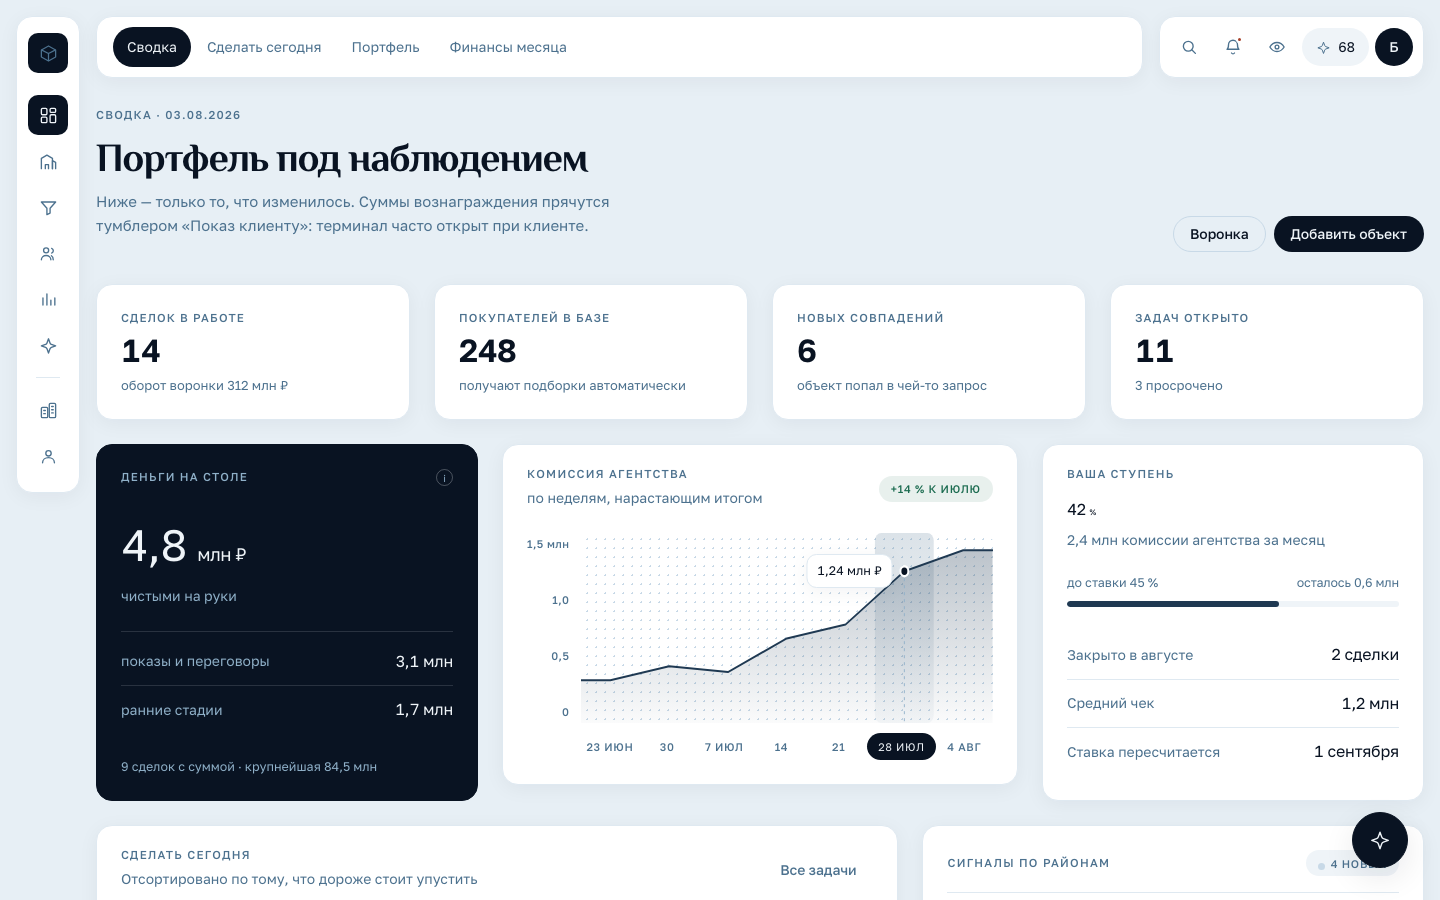This screenshot has height=900, width=1440.
Task: Select the «28 июл» week marker on the chart
Action: pos(901,747)
